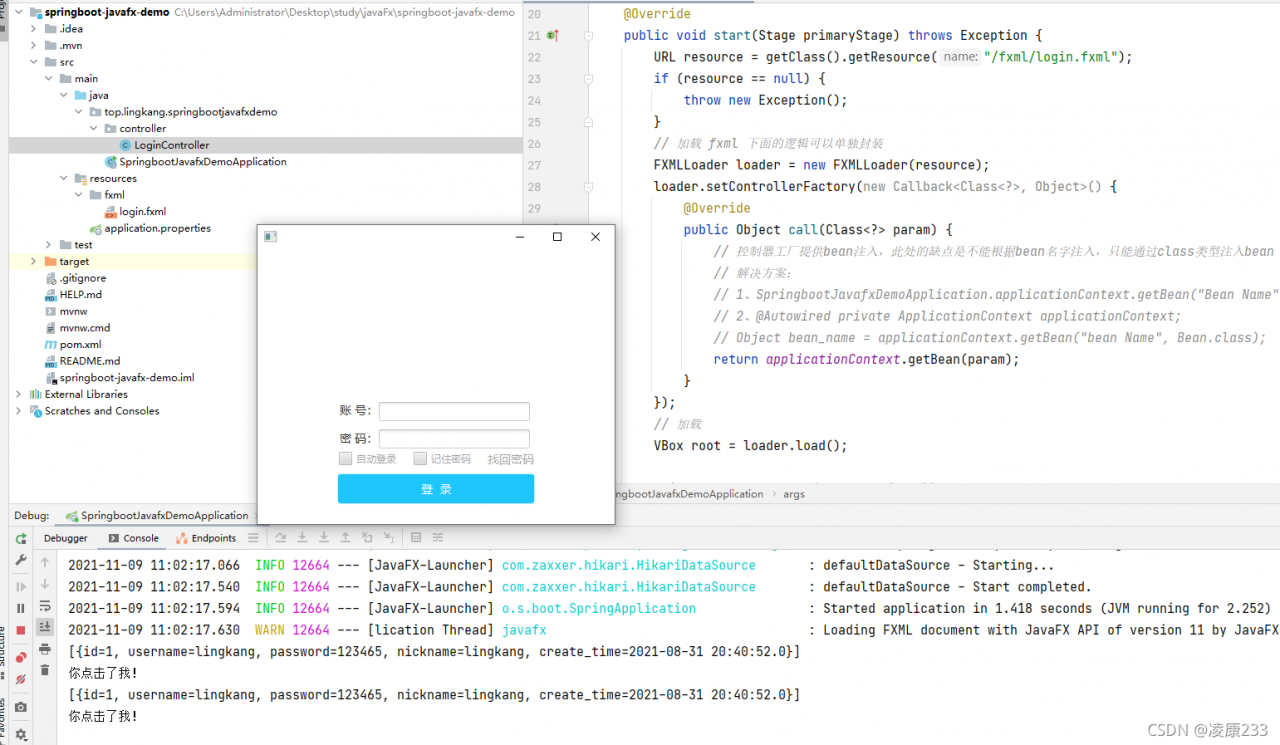
Task: Stop the debug session, red square
Action: 20,630
